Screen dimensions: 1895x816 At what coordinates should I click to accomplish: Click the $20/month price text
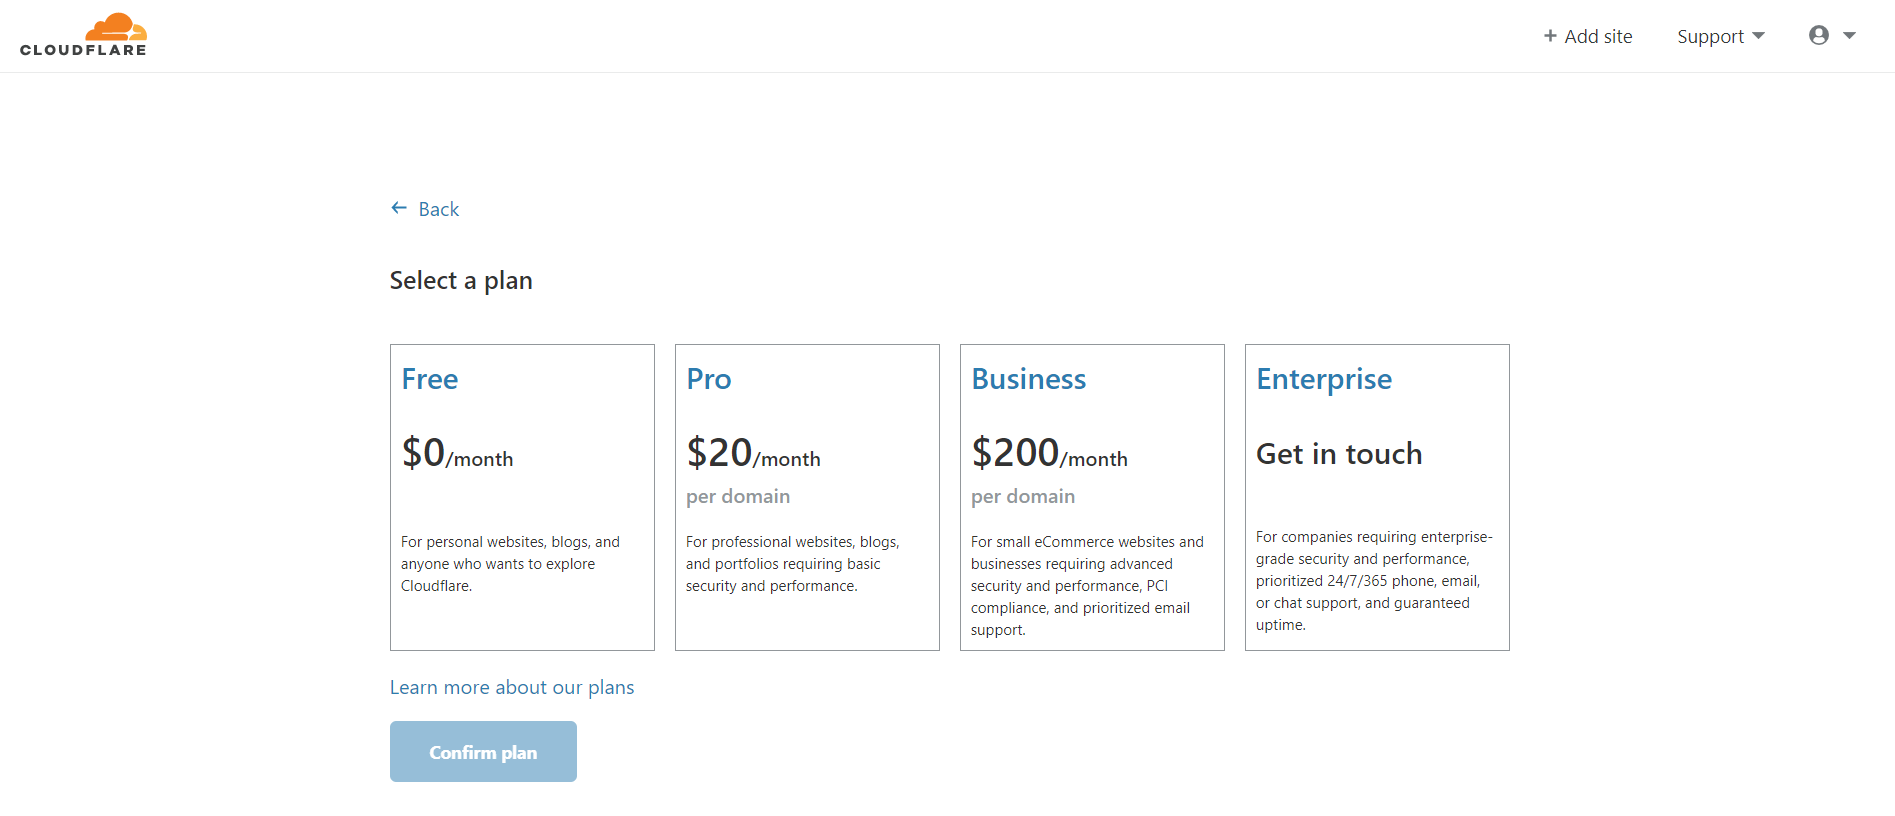click(753, 453)
